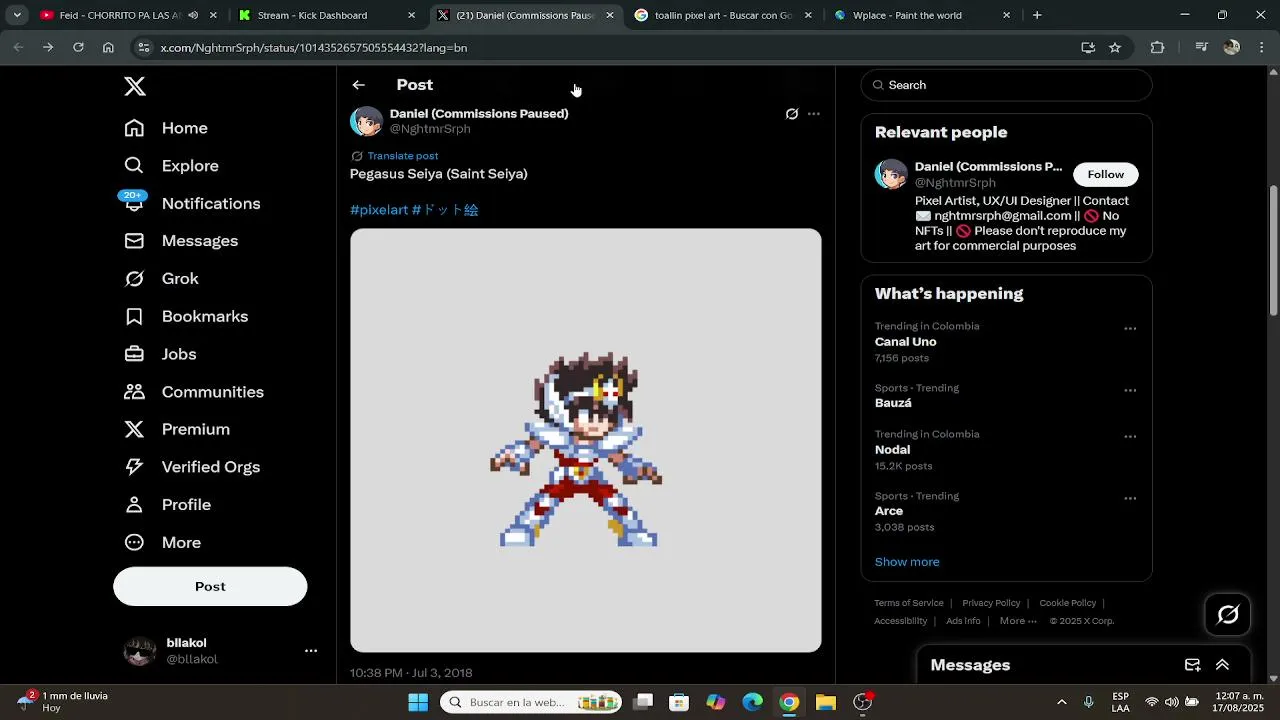Show hidden system tray icons
Image resolution: width=1280 pixels, height=720 pixels.
[1062, 702]
